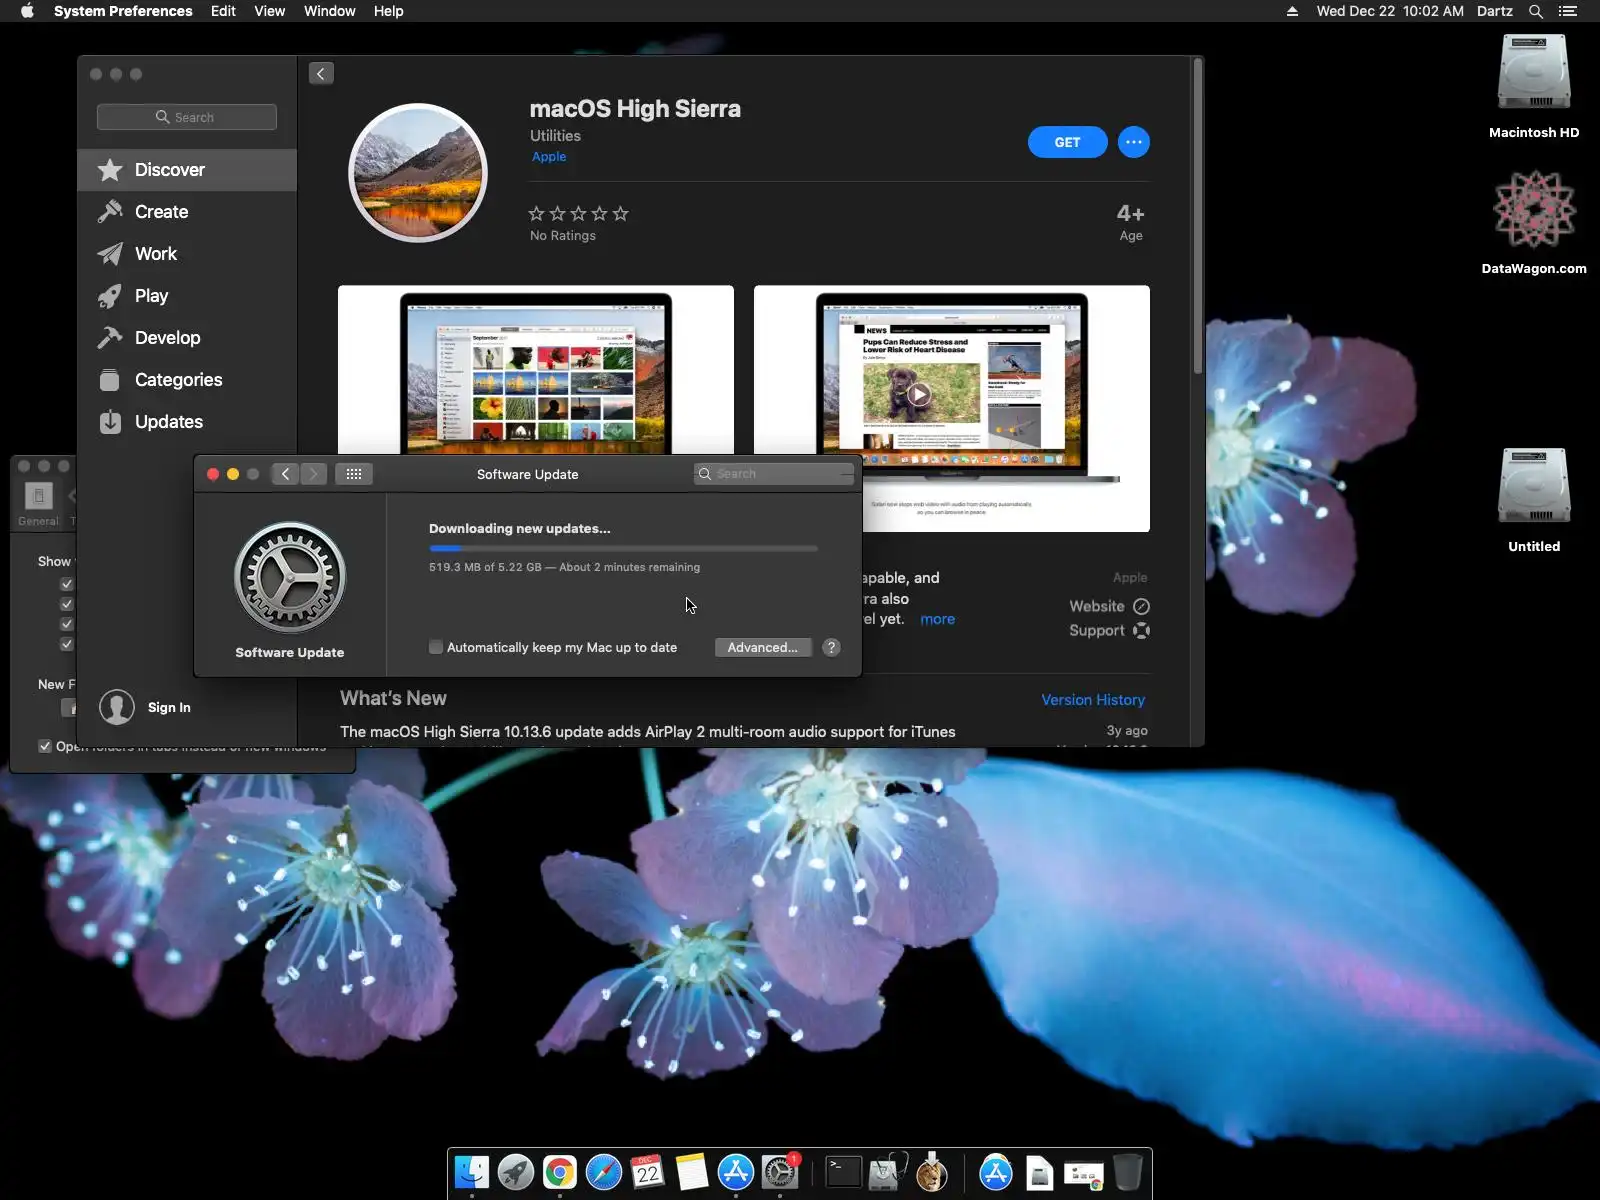Click the macOS High Sierra app icon
Screen dimensions: 1600x1200
pos(418,173)
